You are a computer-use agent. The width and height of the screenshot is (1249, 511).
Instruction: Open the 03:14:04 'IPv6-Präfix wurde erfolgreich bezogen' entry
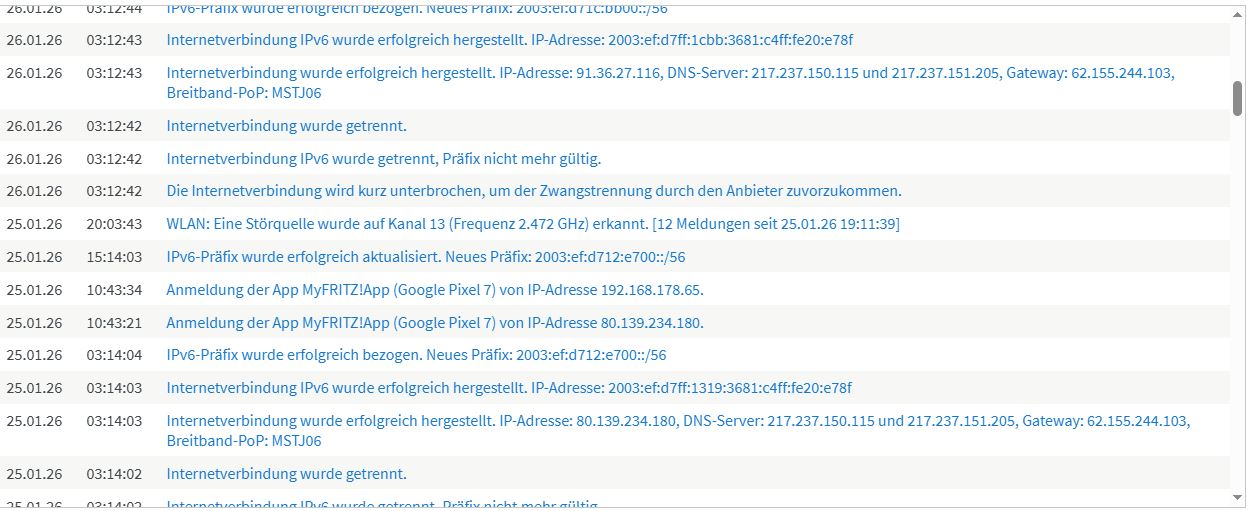coord(416,355)
